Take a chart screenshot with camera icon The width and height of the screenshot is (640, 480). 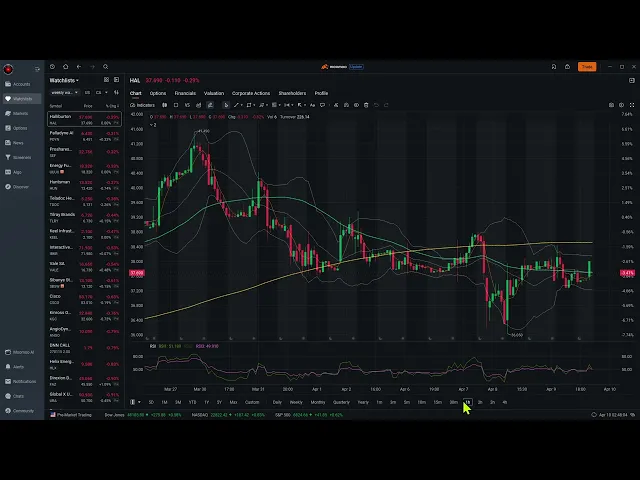point(611,105)
